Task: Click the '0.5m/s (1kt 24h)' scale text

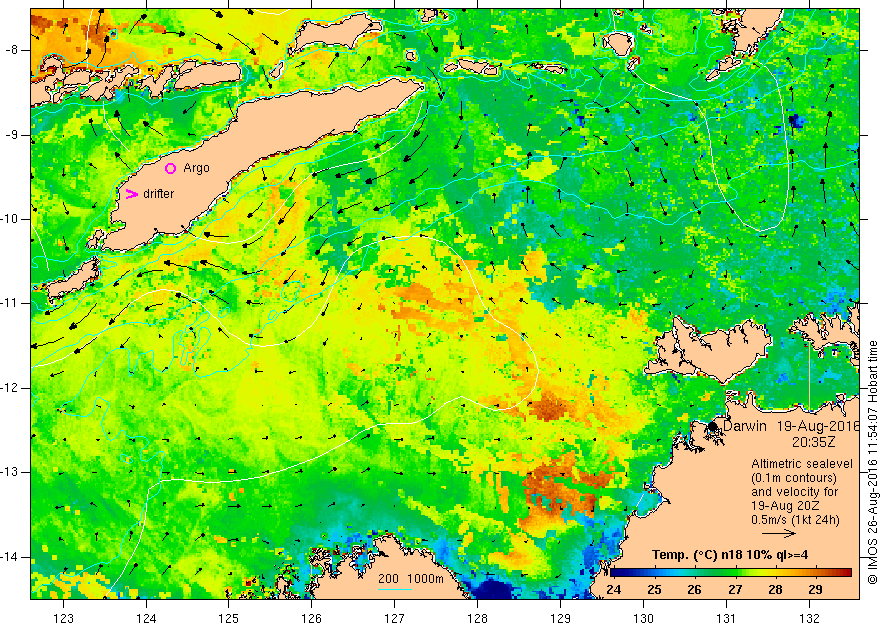Action: click(x=796, y=520)
